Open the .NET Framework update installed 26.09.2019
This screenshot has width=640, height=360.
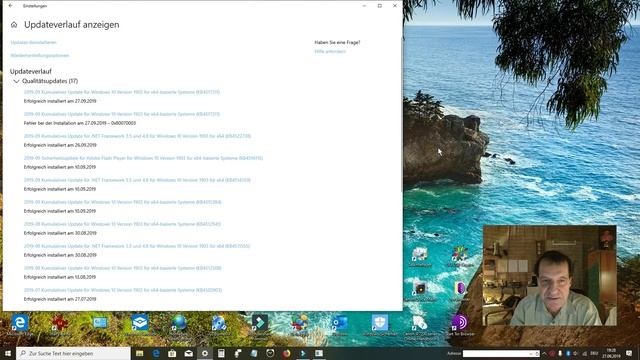coord(137,136)
